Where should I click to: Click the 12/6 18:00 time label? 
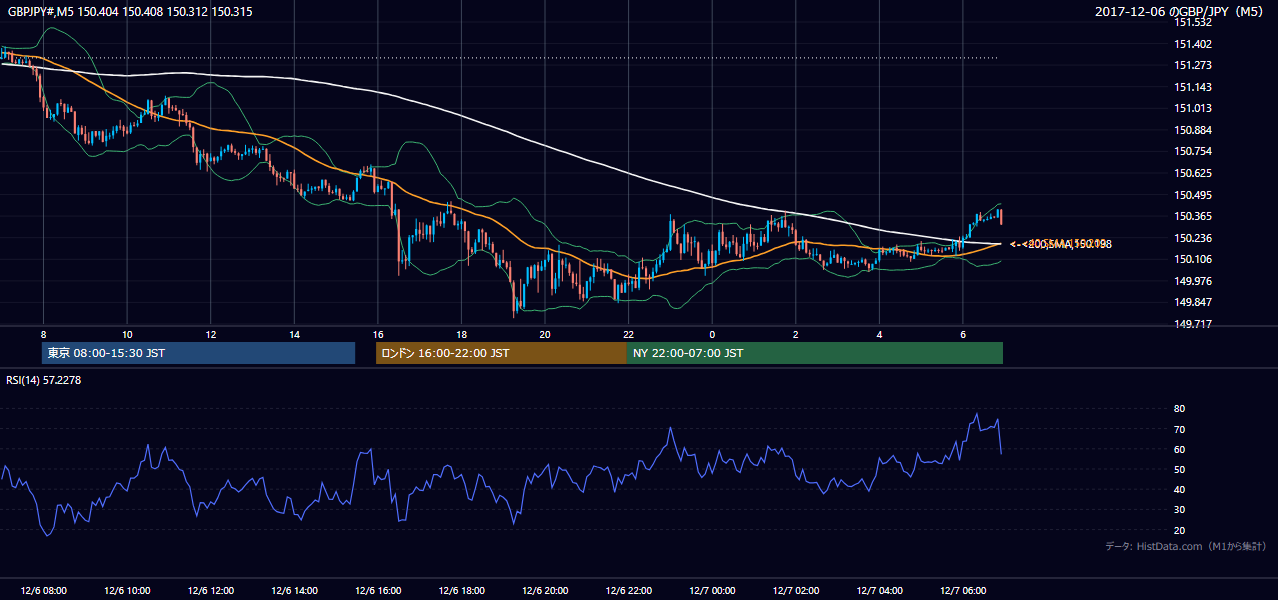click(461, 591)
